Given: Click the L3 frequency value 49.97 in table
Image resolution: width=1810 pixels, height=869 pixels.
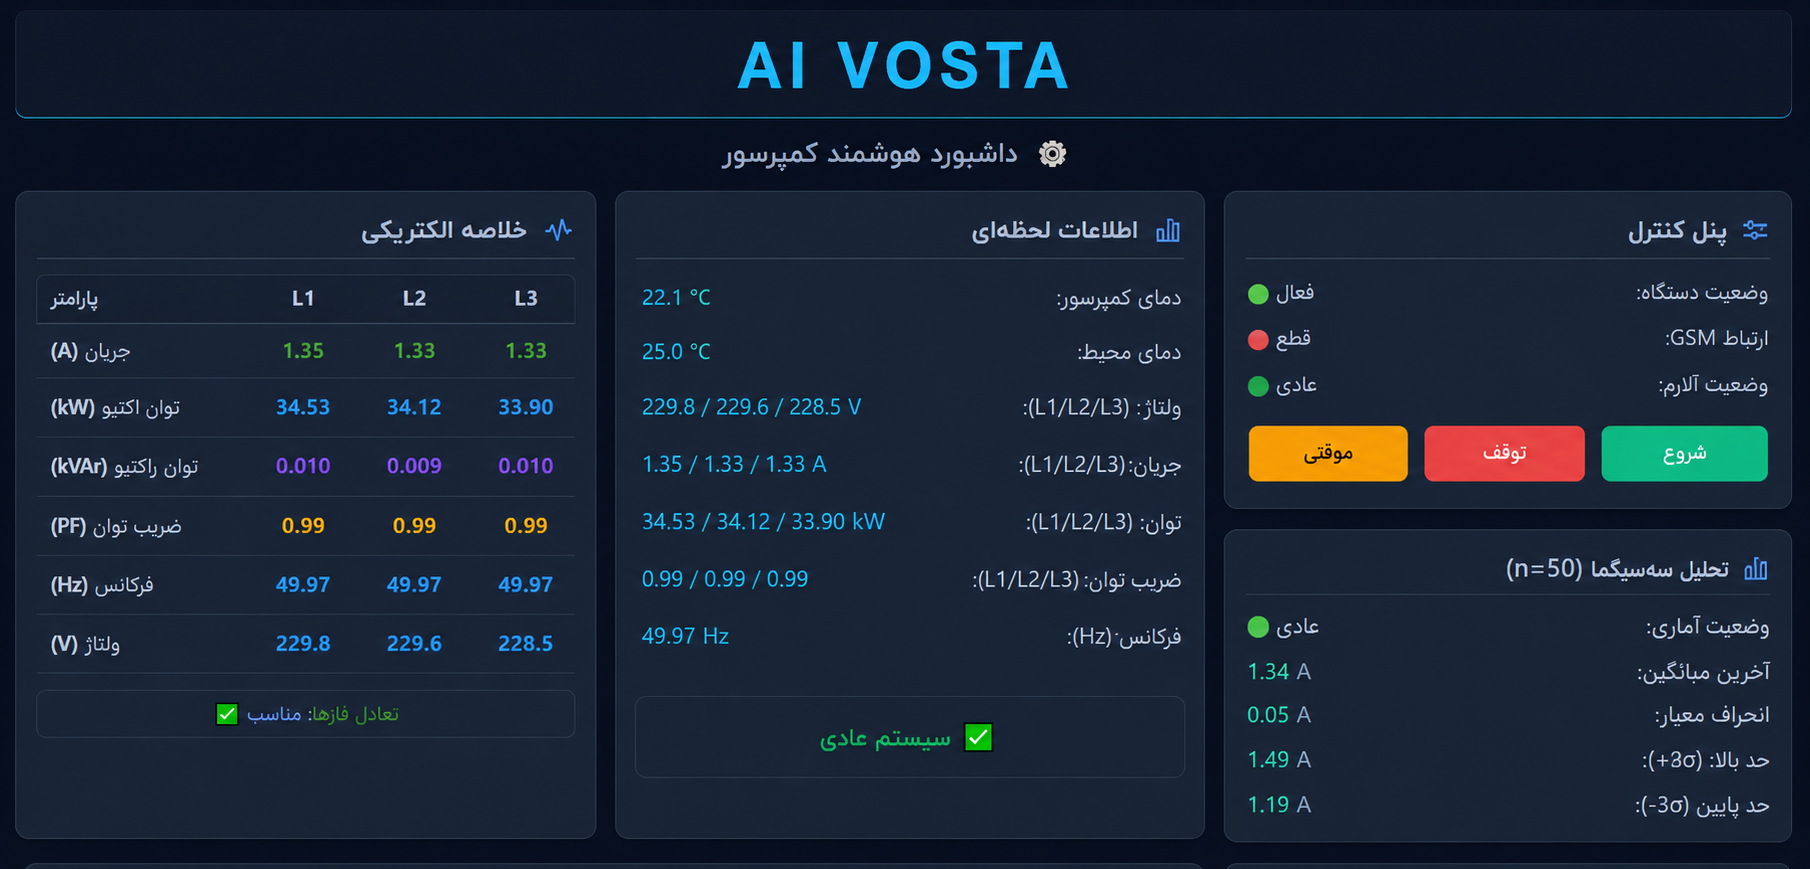Looking at the screenshot, I should click(525, 585).
